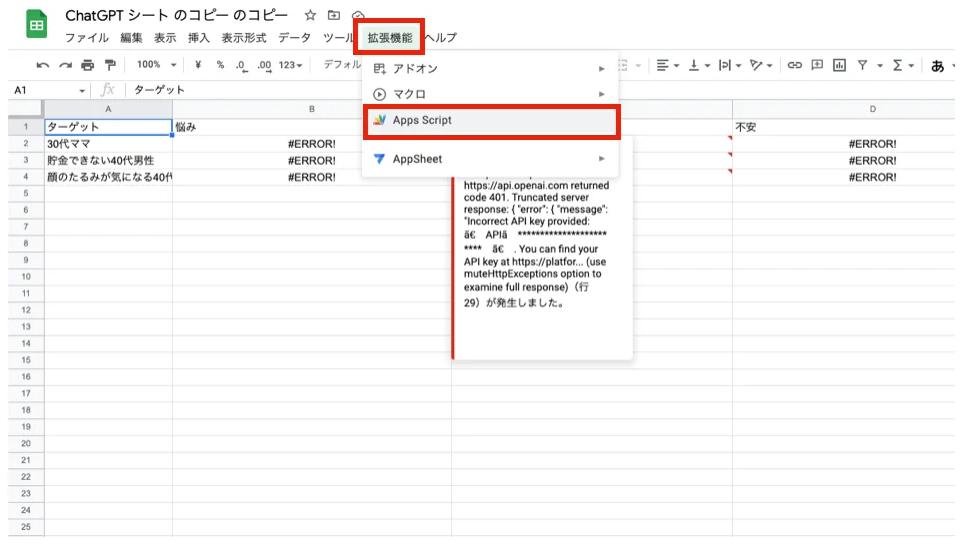Viewport: 969px width, 551px height.
Task: Decrease decimal places
Action: 242,65
